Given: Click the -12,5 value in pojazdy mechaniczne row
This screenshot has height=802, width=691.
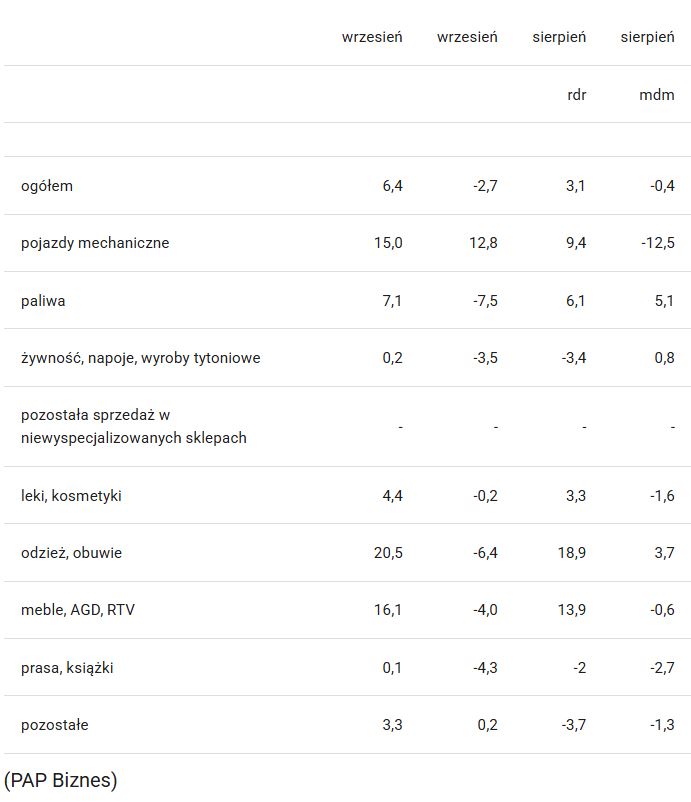Looking at the screenshot, I should coord(658,243).
